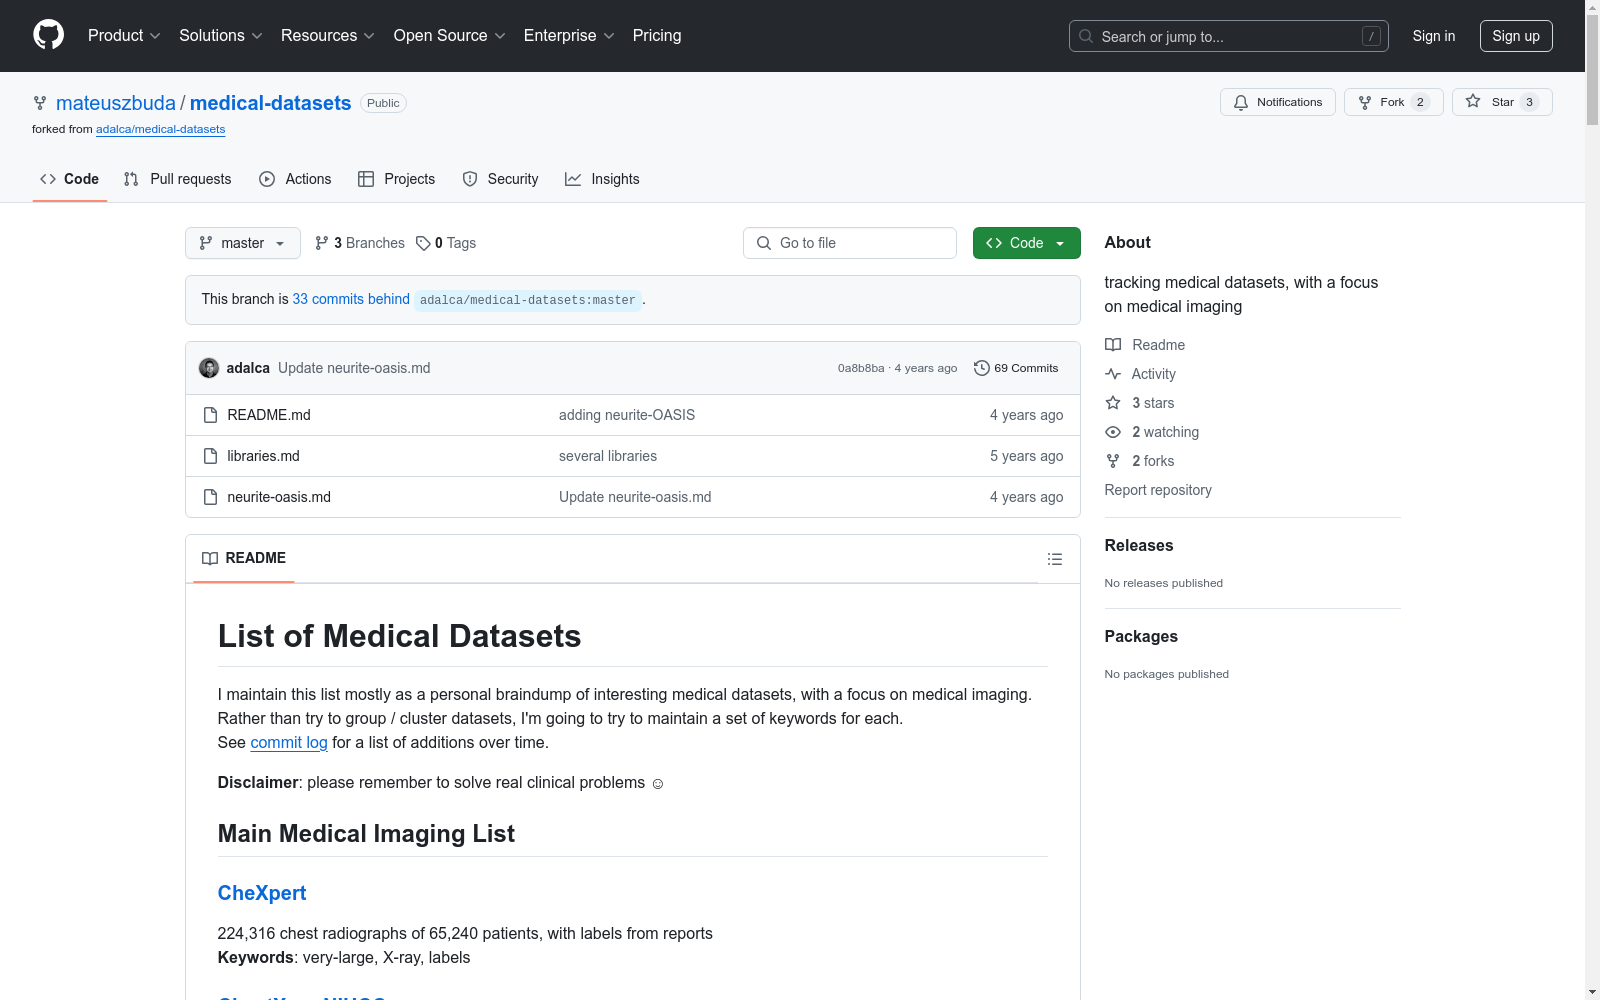Screen dimensions: 1600x1000
Task: Click the fork icon before mateuszbuda
Action: (x=40, y=103)
